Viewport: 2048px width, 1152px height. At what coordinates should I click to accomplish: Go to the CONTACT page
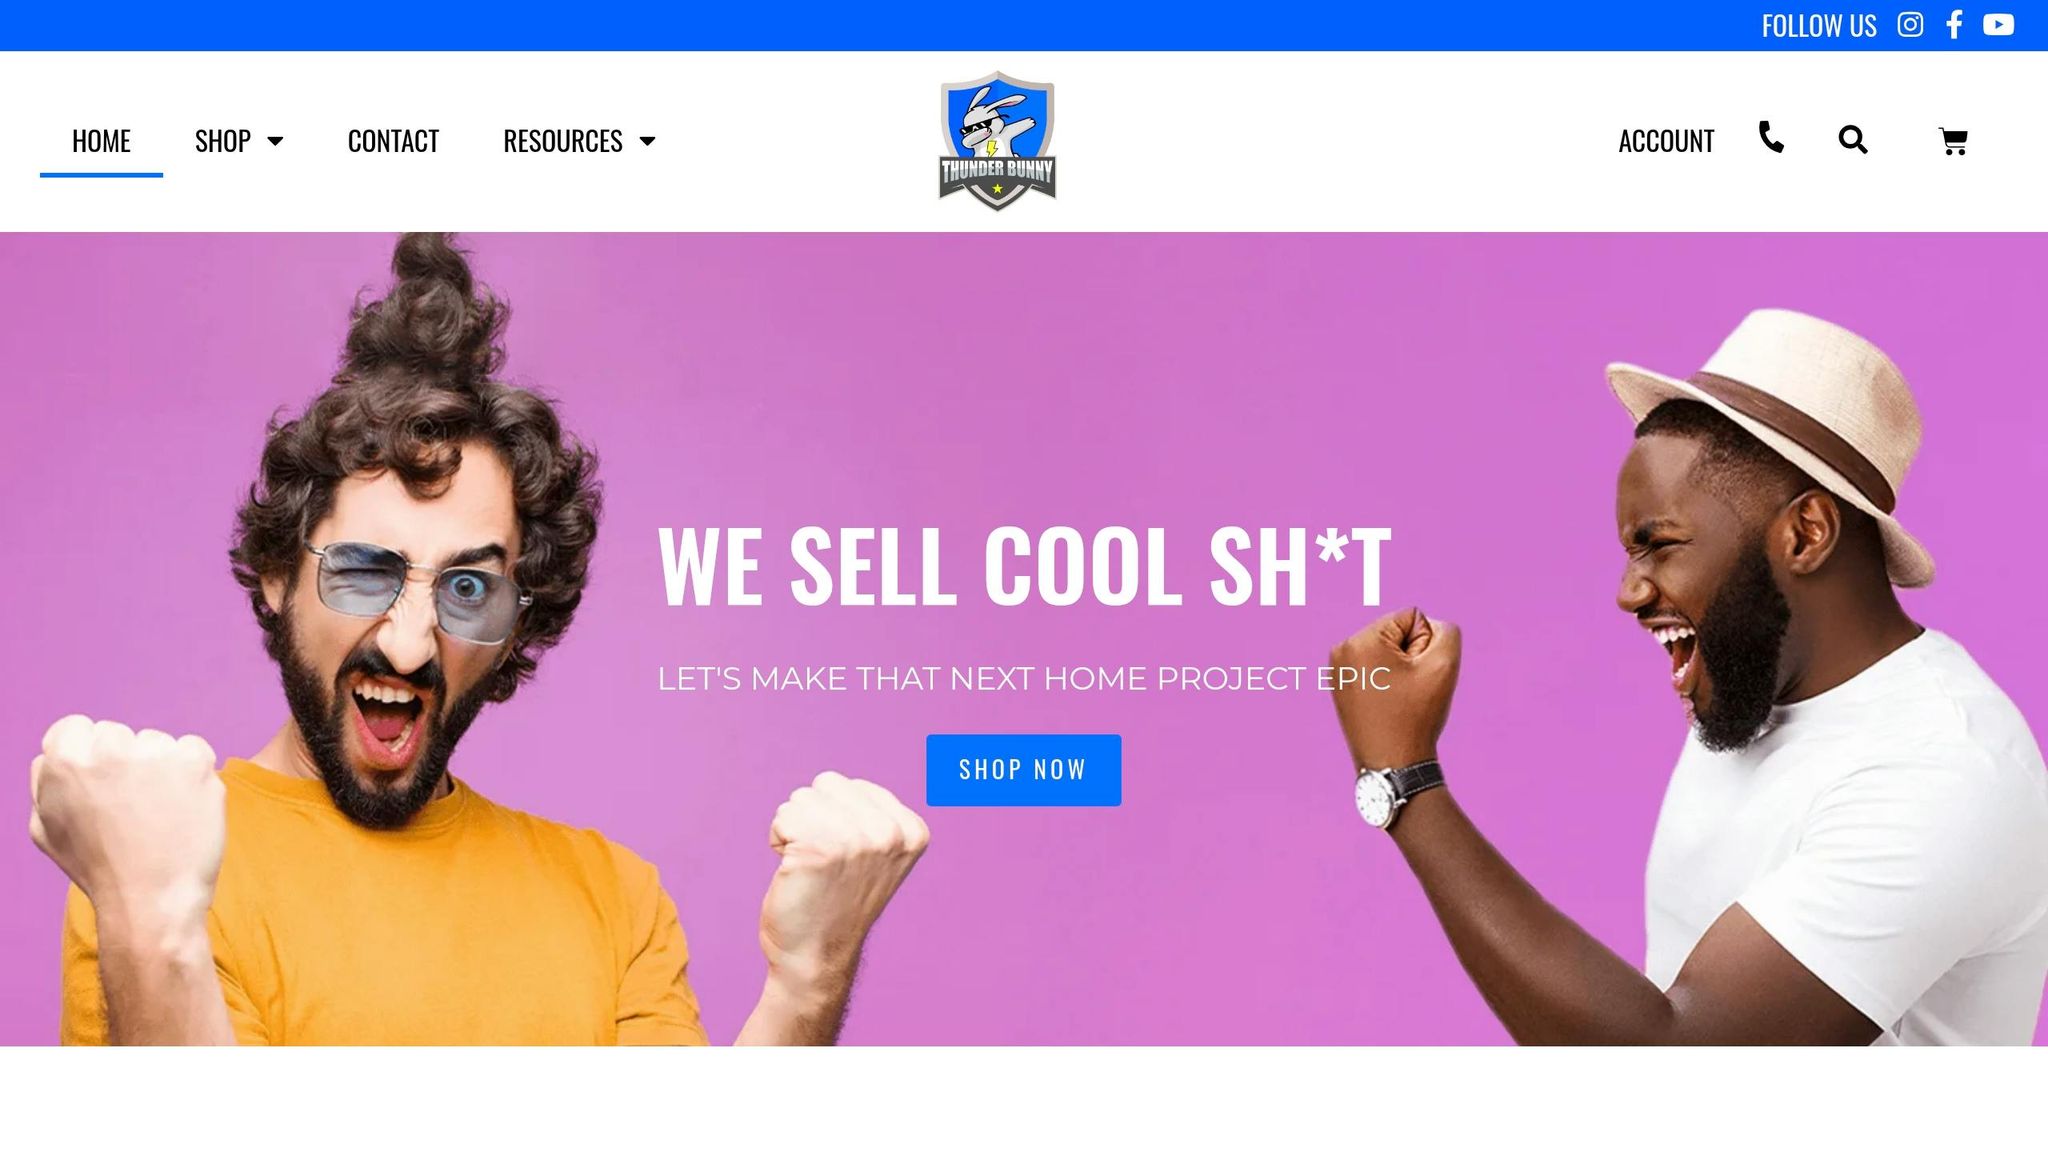click(393, 141)
